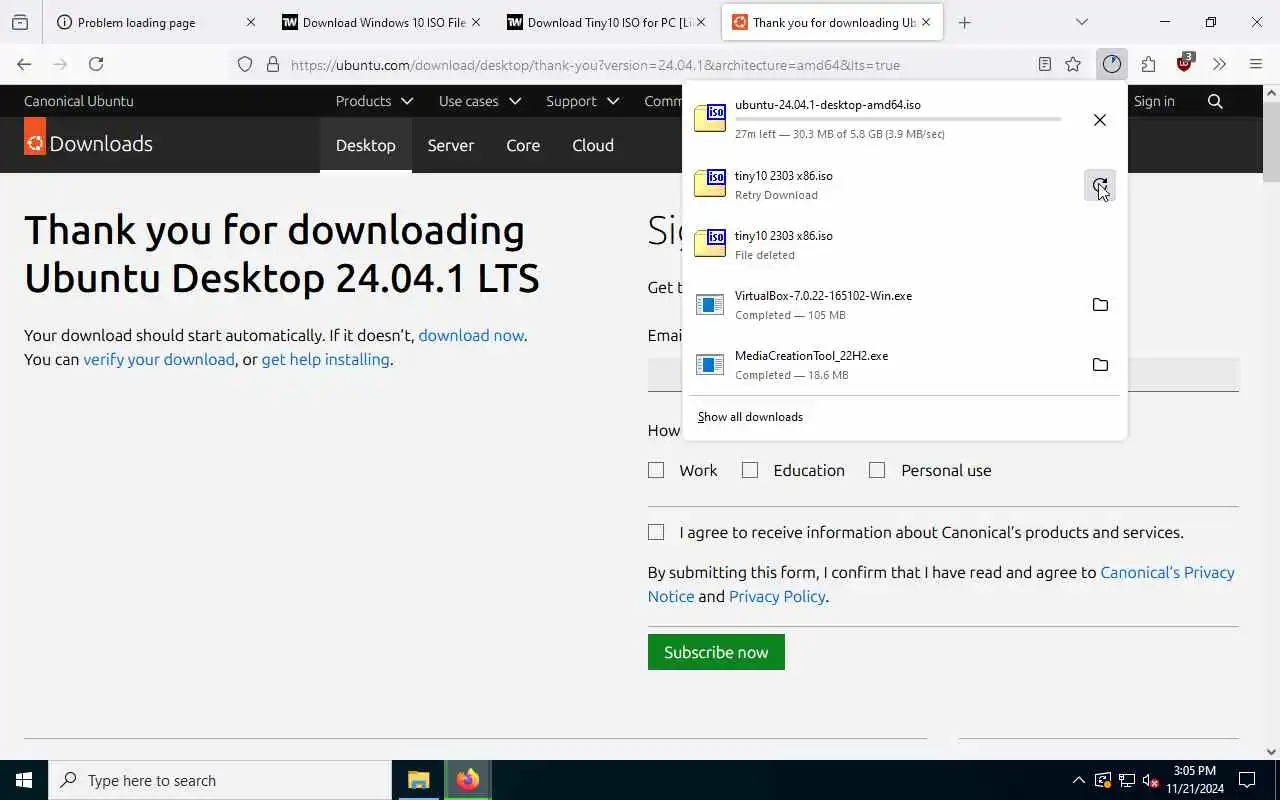
Task: Open File Explorer from the taskbar
Action: point(419,780)
